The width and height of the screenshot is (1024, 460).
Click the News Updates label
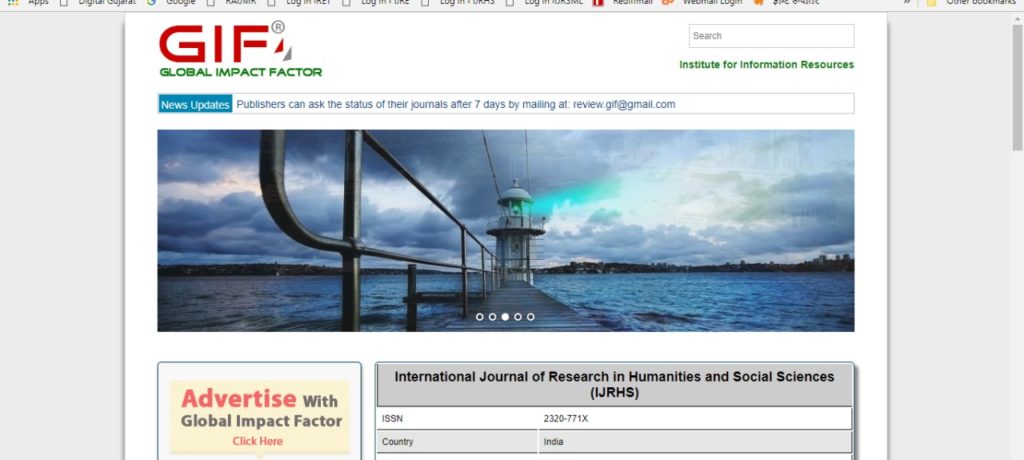(x=195, y=105)
